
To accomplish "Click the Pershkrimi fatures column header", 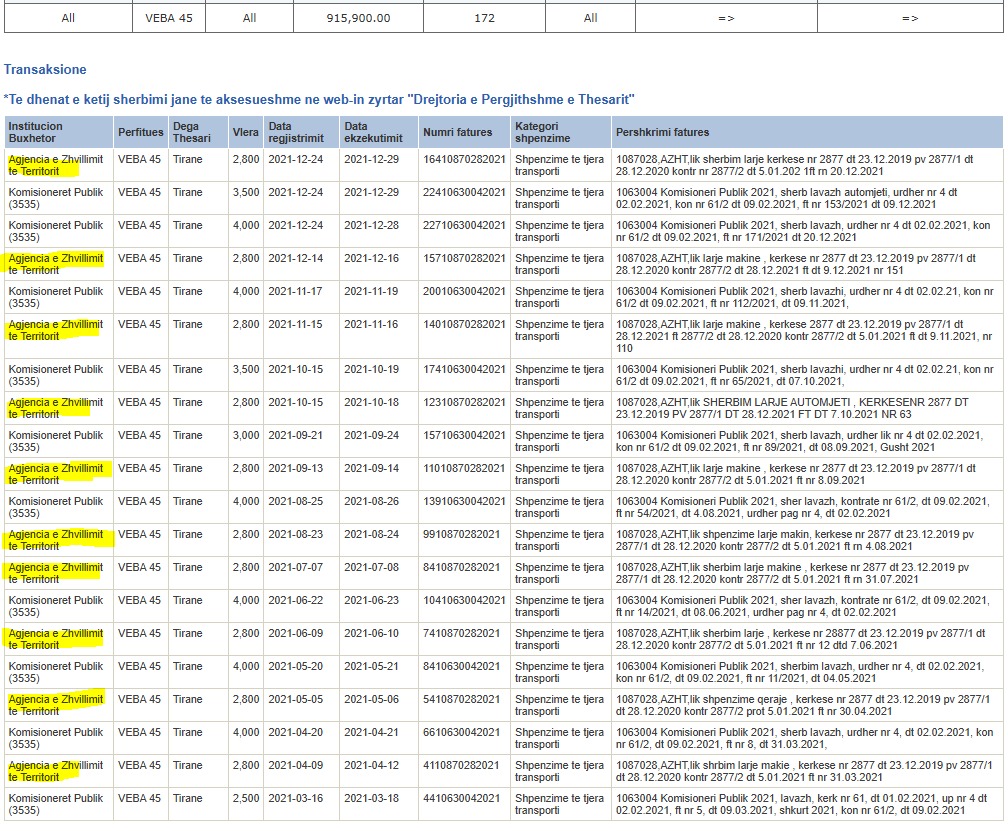I will (663, 132).
